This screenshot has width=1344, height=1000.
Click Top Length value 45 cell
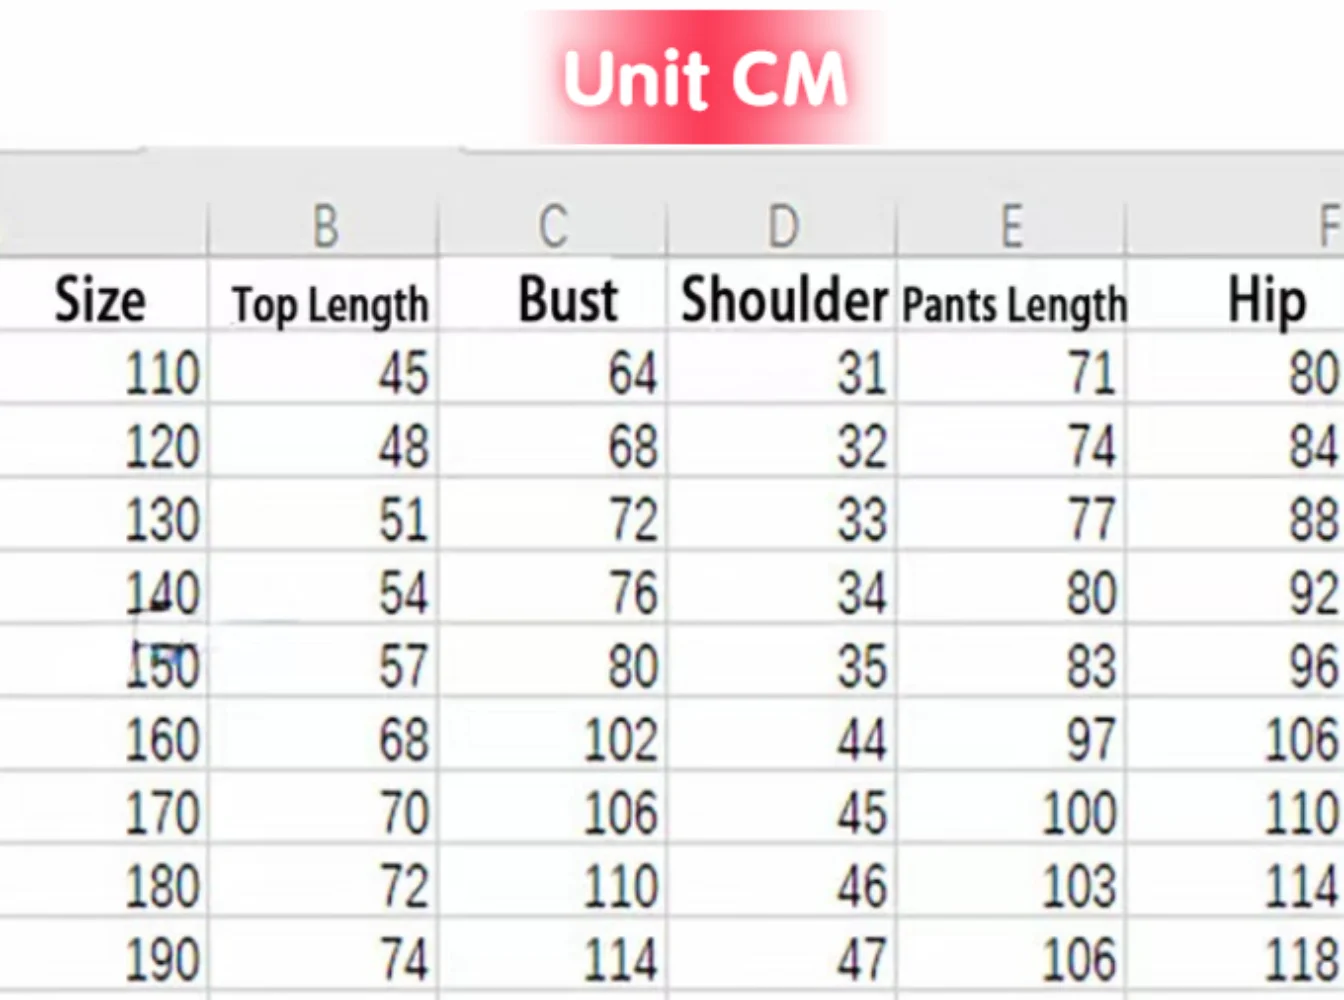(x=403, y=374)
